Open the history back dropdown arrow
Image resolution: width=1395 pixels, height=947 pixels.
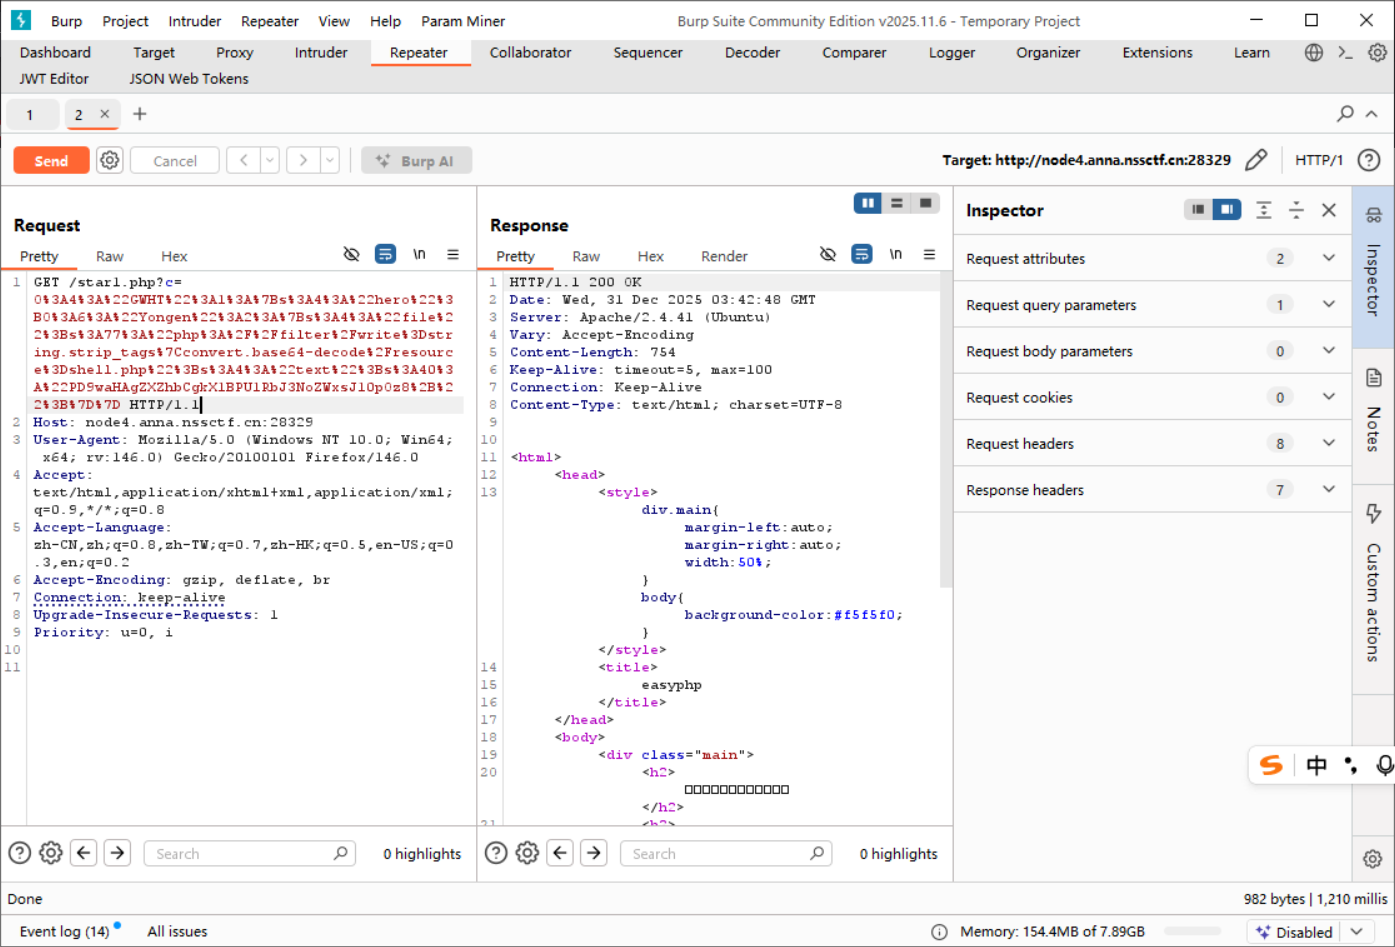270,160
